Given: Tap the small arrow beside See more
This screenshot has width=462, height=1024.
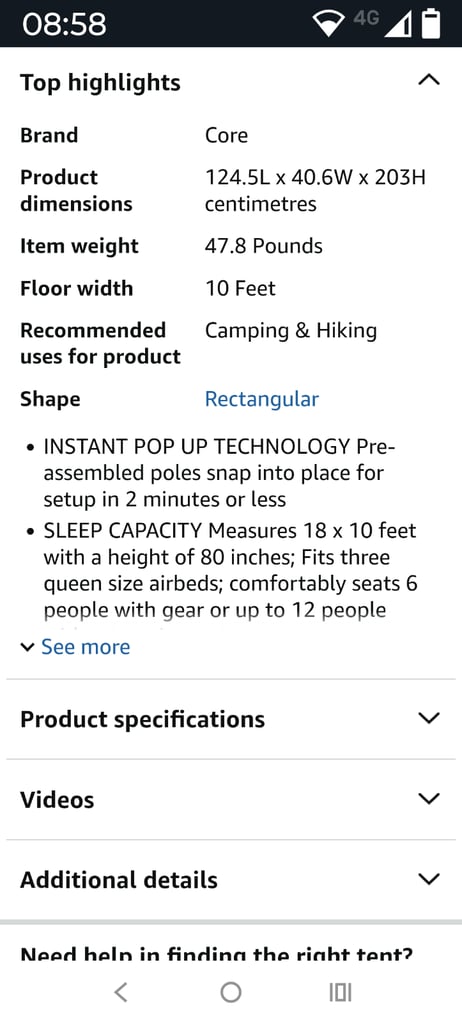Looking at the screenshot, I should [x=27, y=647].
